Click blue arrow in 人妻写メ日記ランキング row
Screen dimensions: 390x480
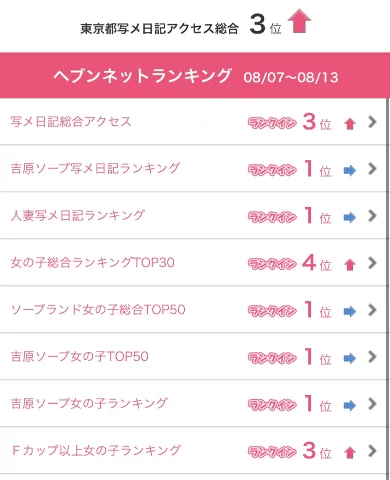click(350, 218)
